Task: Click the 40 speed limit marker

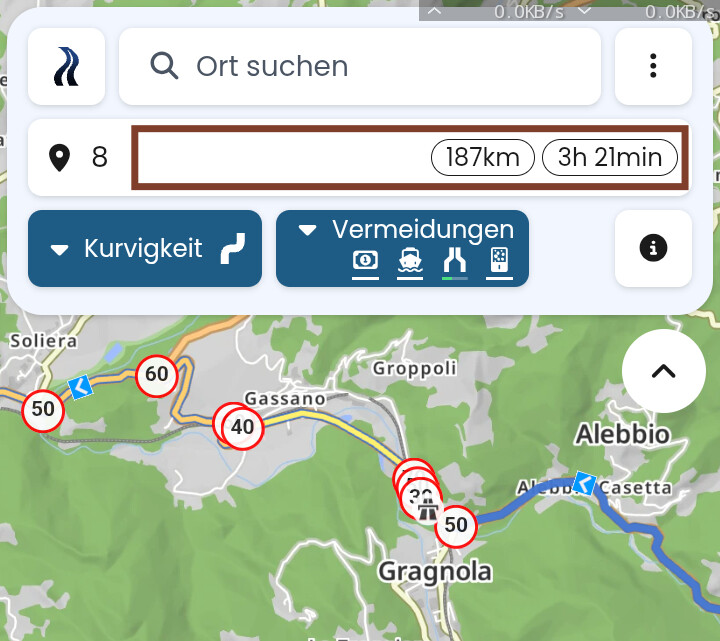Action: click(x=242, y=427)
